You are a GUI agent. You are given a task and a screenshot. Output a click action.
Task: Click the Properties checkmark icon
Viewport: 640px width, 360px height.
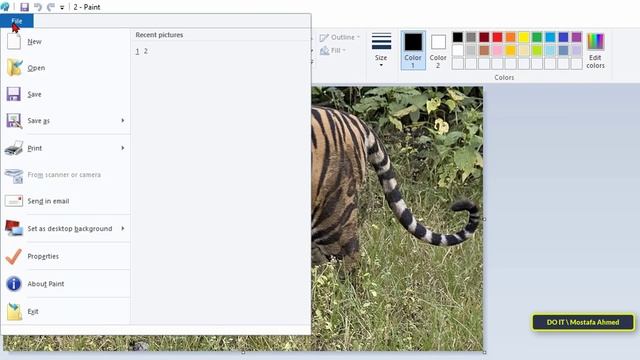point(13,256)
